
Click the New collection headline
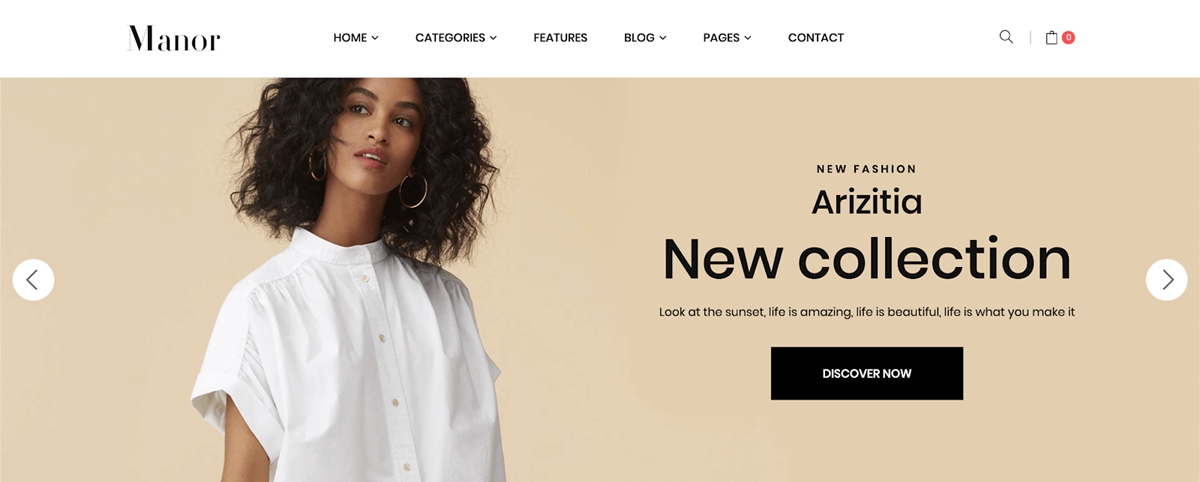(x=867, y=258)
